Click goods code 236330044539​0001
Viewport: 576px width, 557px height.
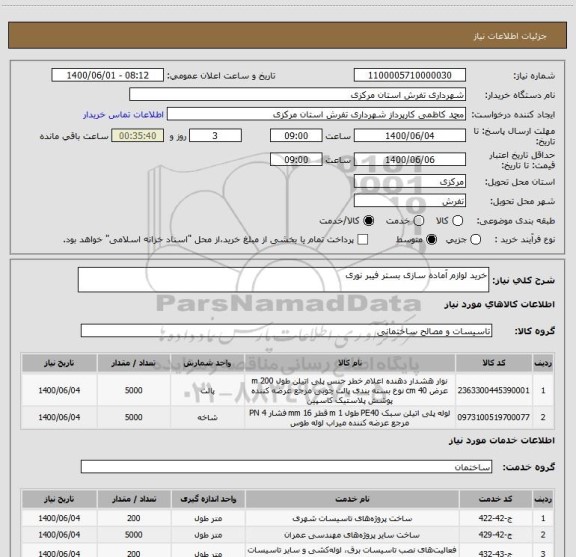(493, 390)
